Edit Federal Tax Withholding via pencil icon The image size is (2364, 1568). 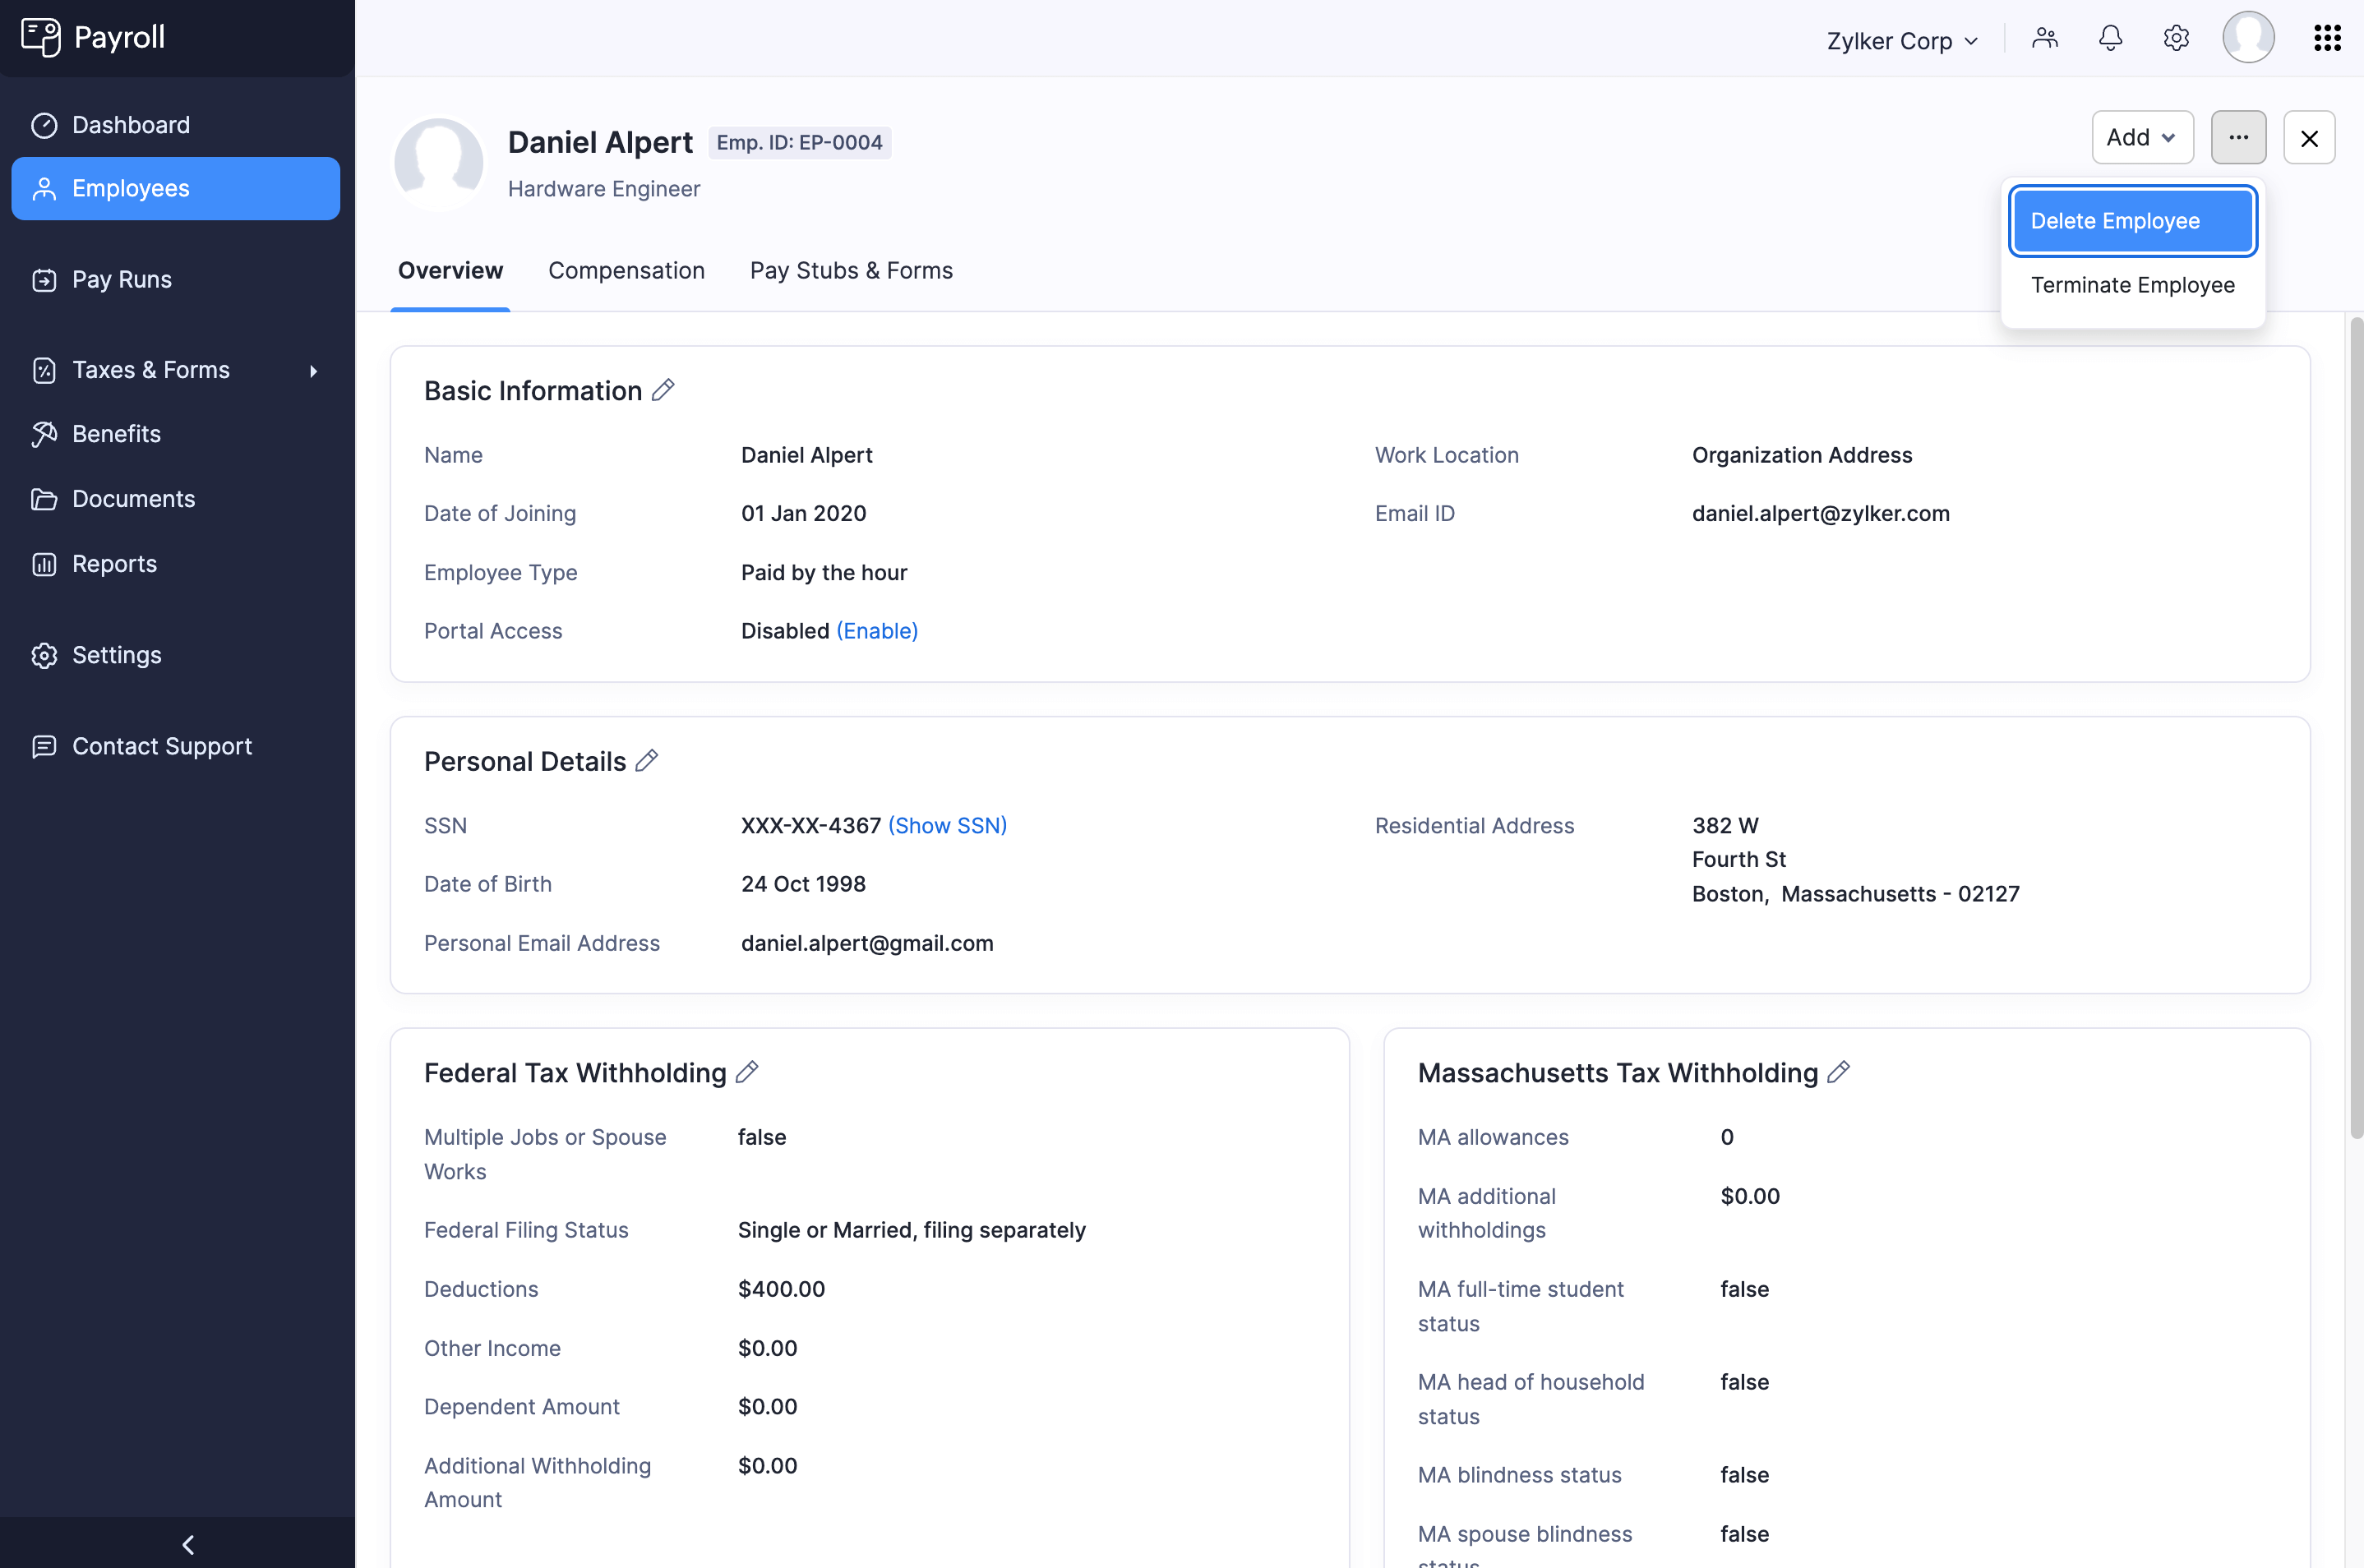(x=747, y=1071)
